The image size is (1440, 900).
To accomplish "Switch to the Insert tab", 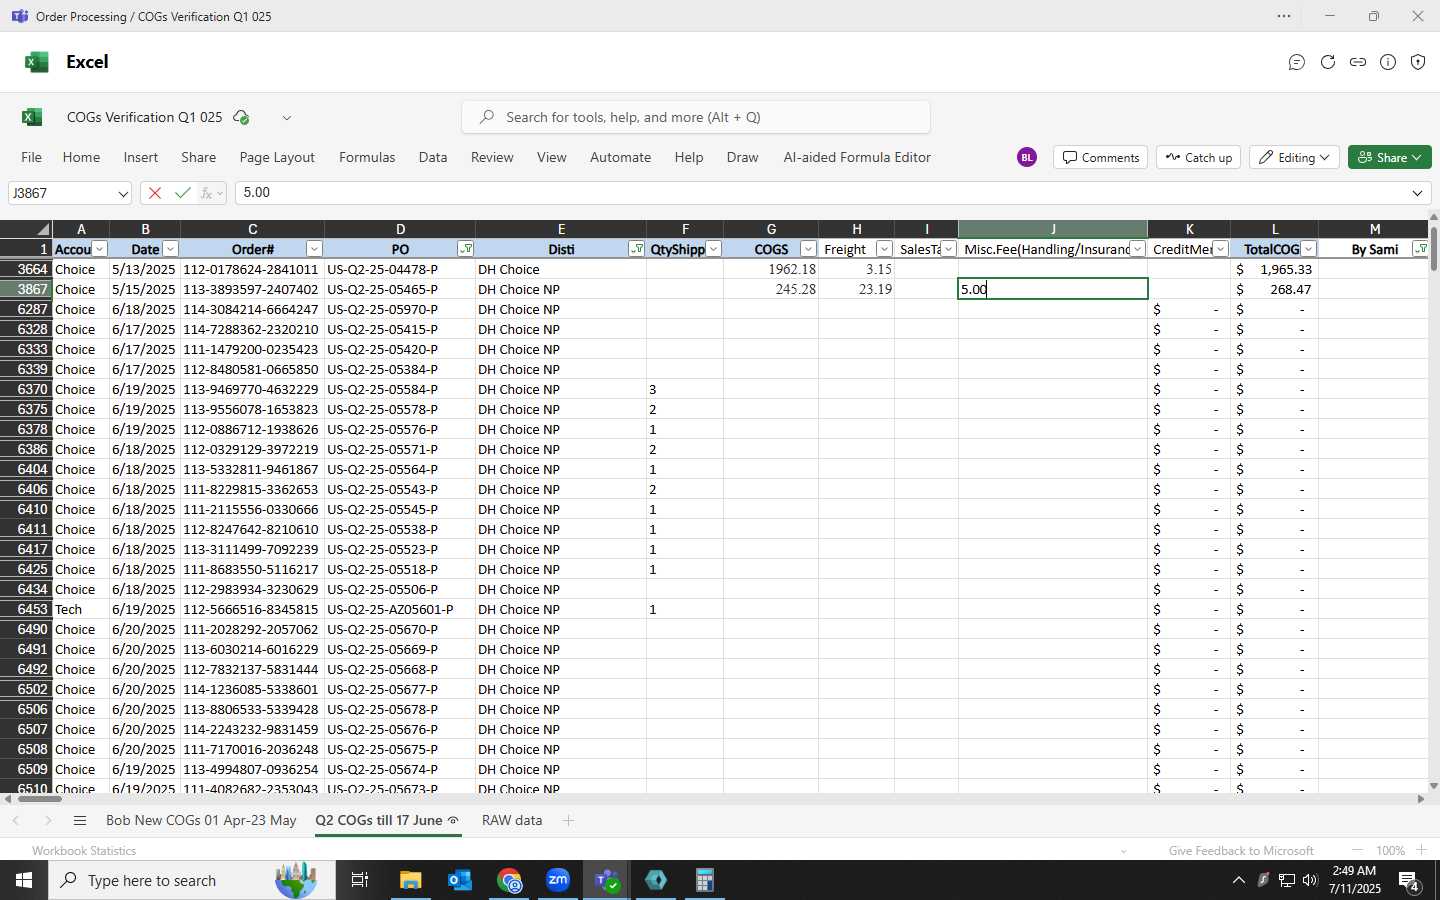I will pos(141,157).
